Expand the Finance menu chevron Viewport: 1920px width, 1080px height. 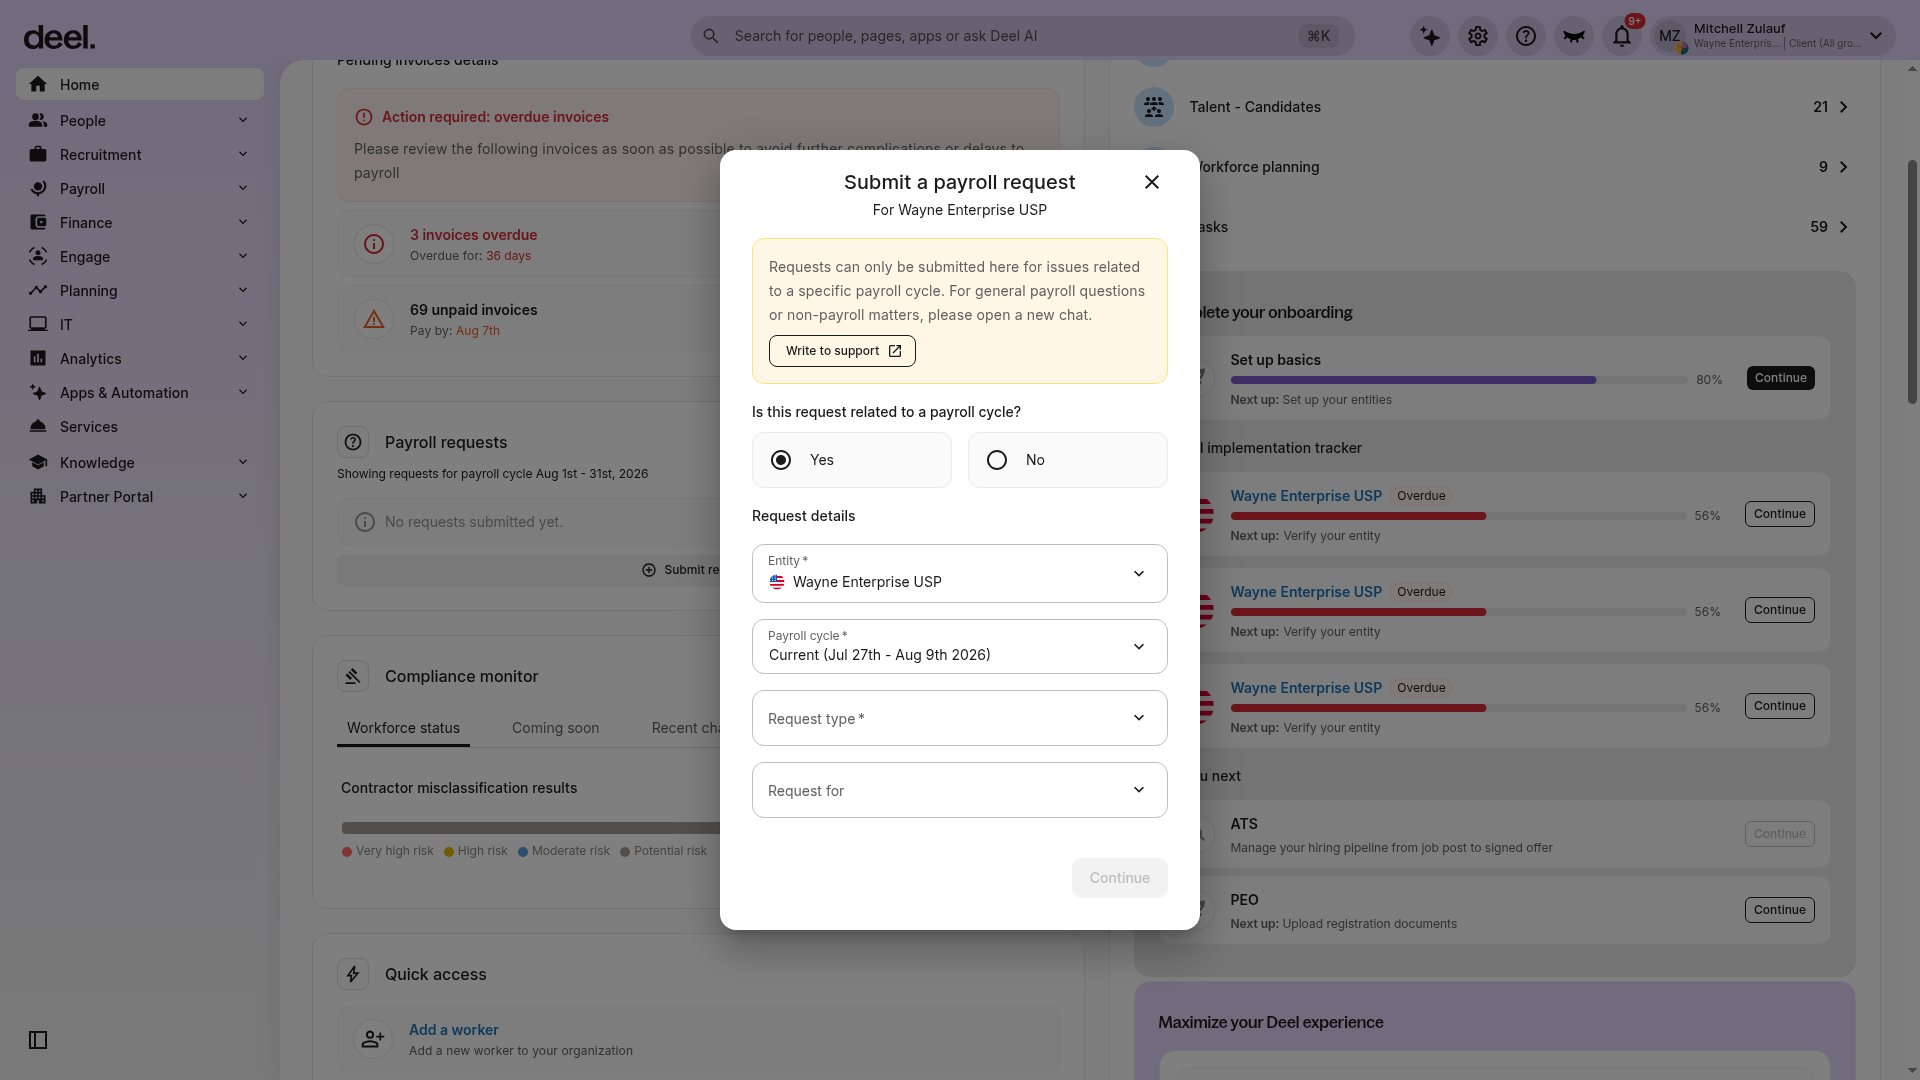[x=243, y=222]
